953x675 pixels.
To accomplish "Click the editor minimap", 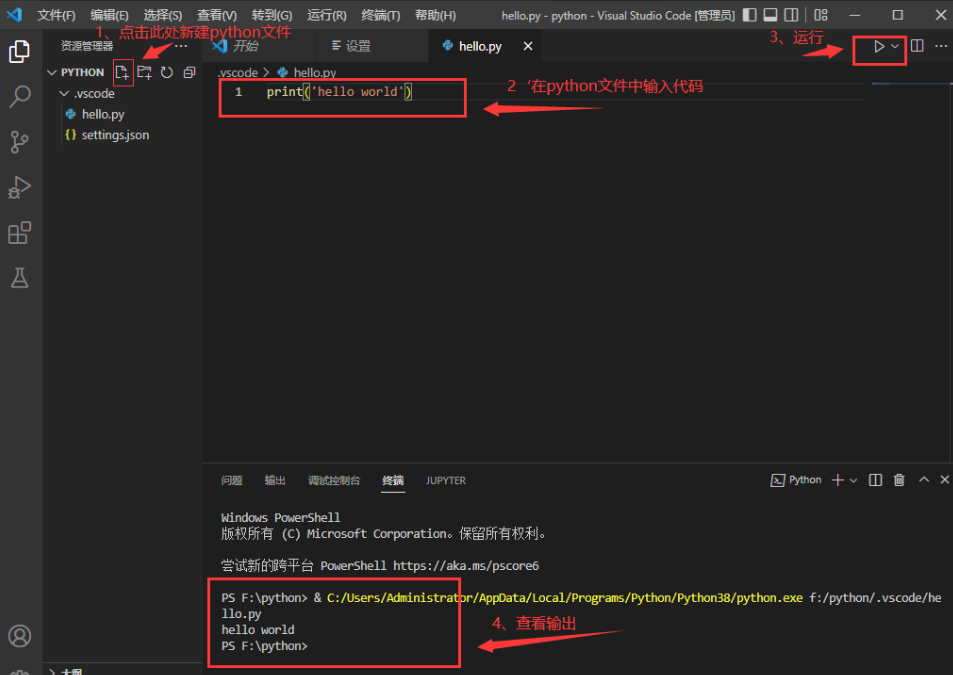I will (x=909, y=84).
